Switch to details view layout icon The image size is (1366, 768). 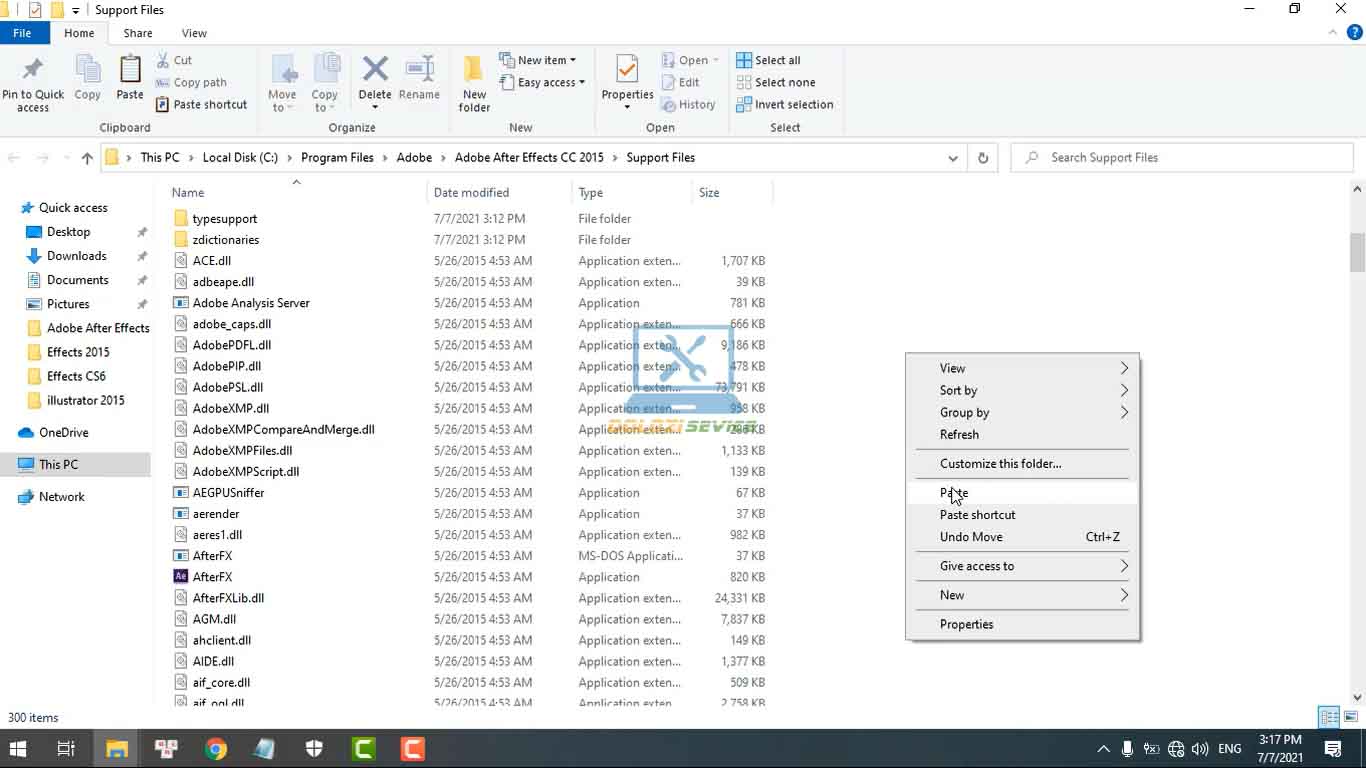[1329, 717]
